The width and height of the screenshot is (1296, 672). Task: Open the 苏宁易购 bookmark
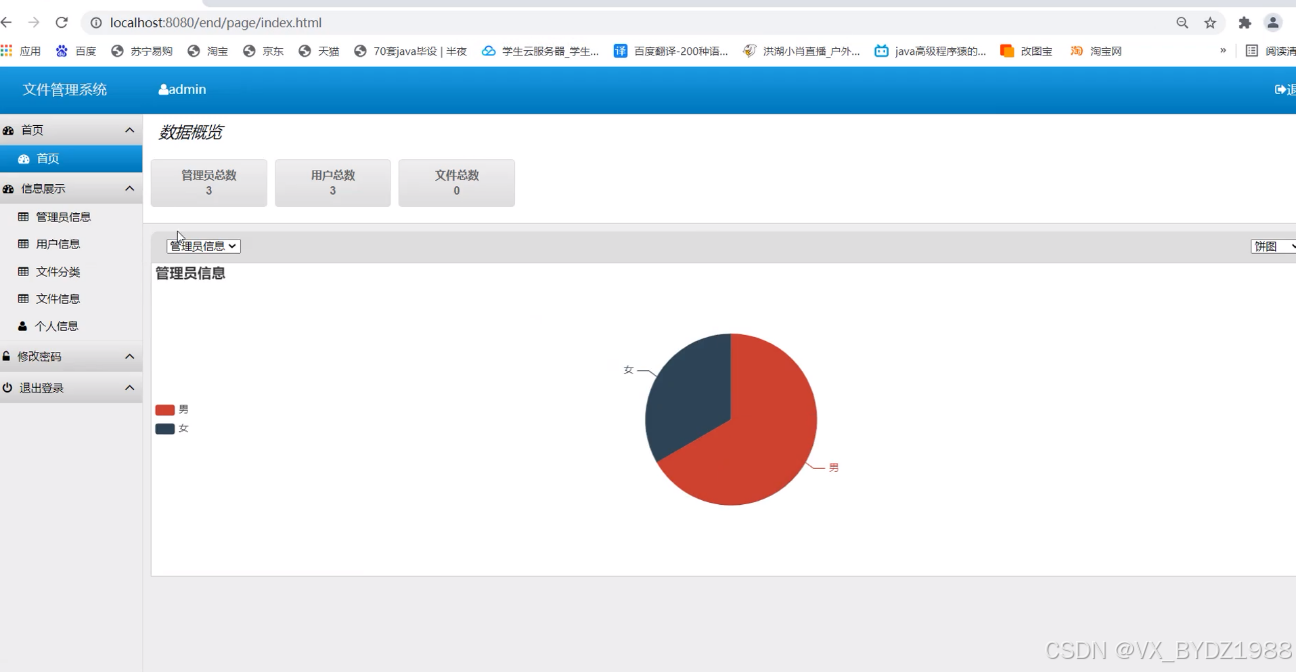(x=141, y=50)
